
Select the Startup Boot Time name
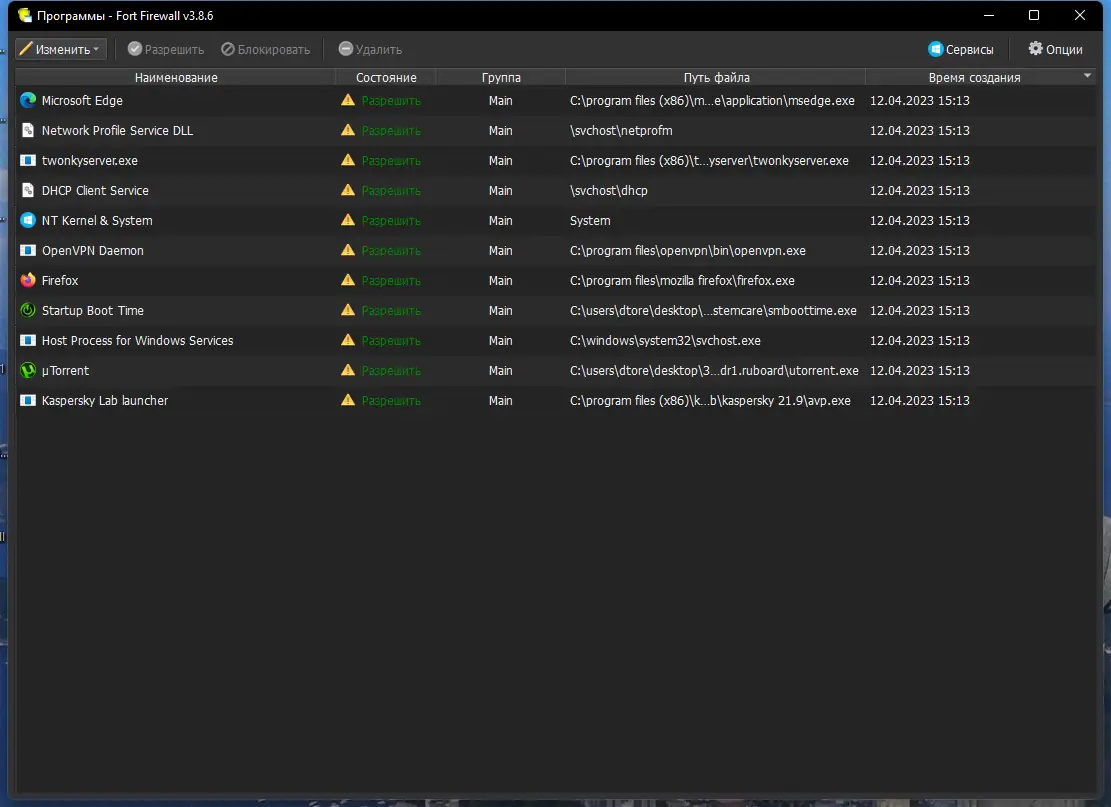92,310
